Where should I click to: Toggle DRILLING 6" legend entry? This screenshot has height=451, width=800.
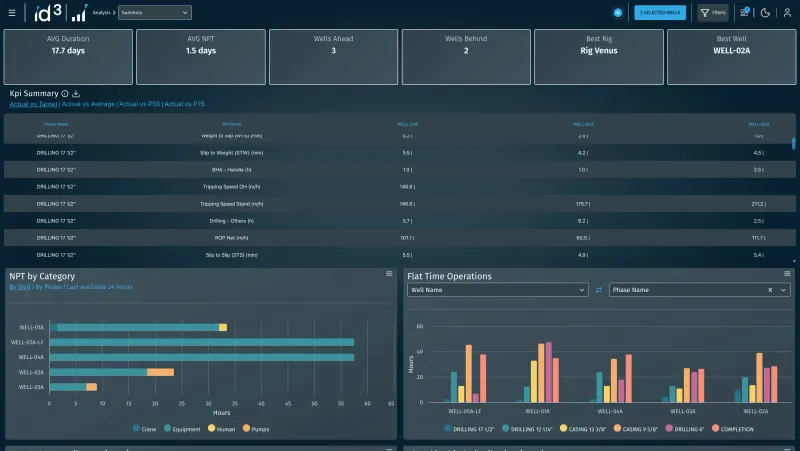tap(685, 429)
